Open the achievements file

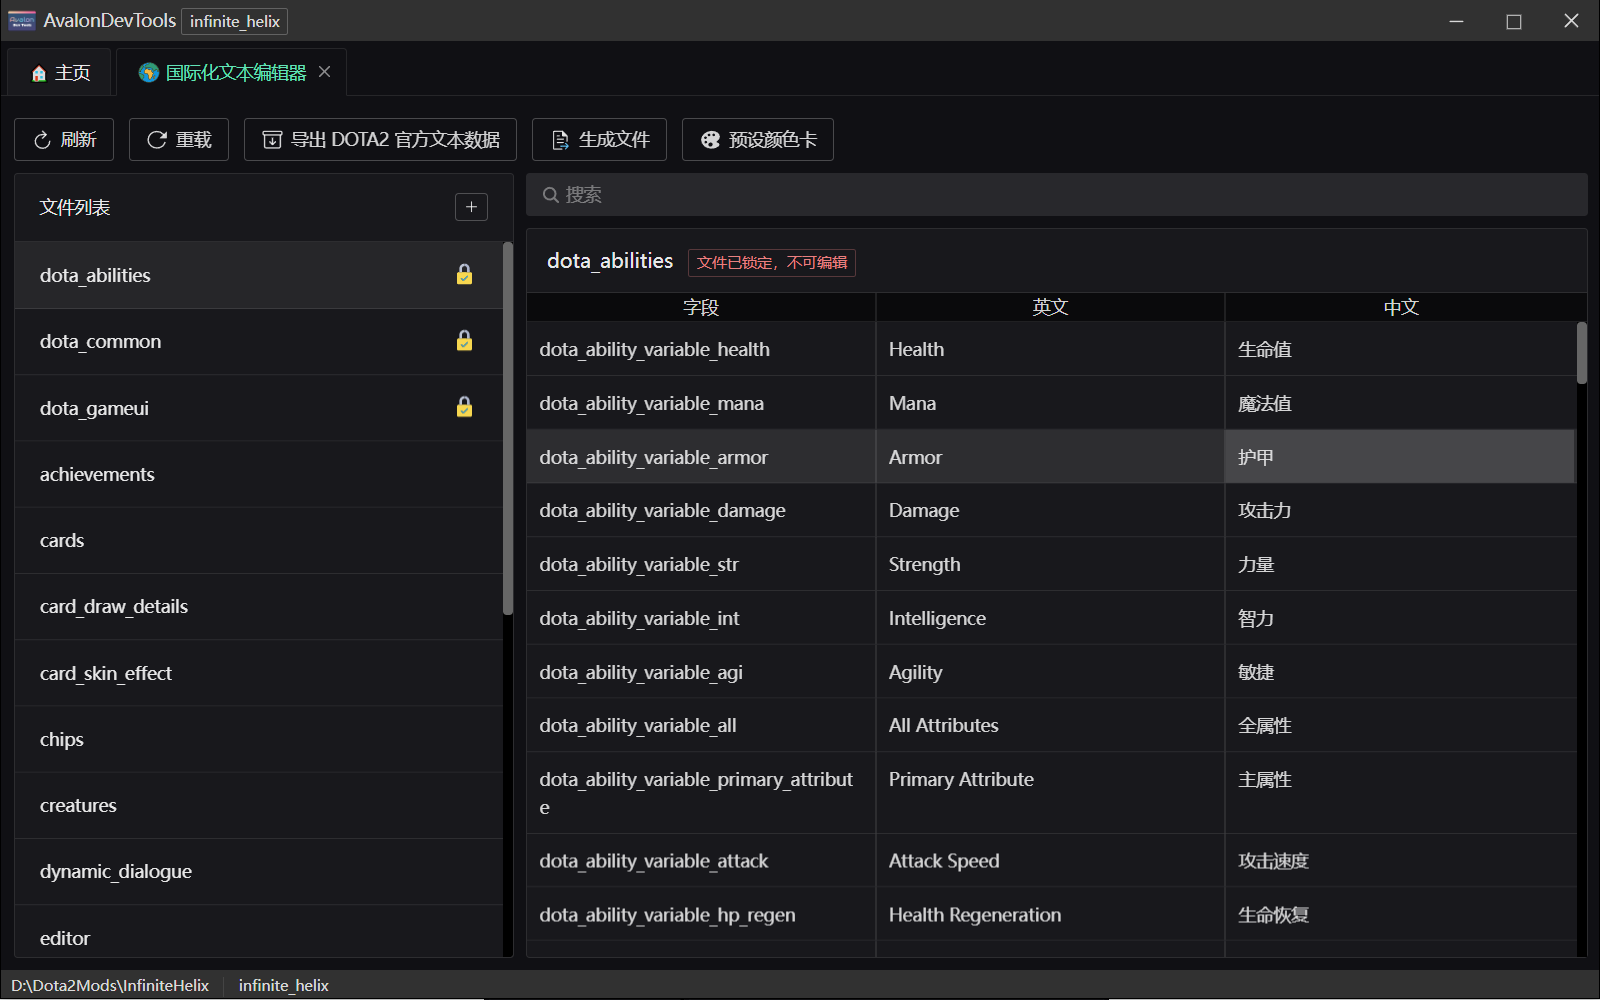click(259, 474)
